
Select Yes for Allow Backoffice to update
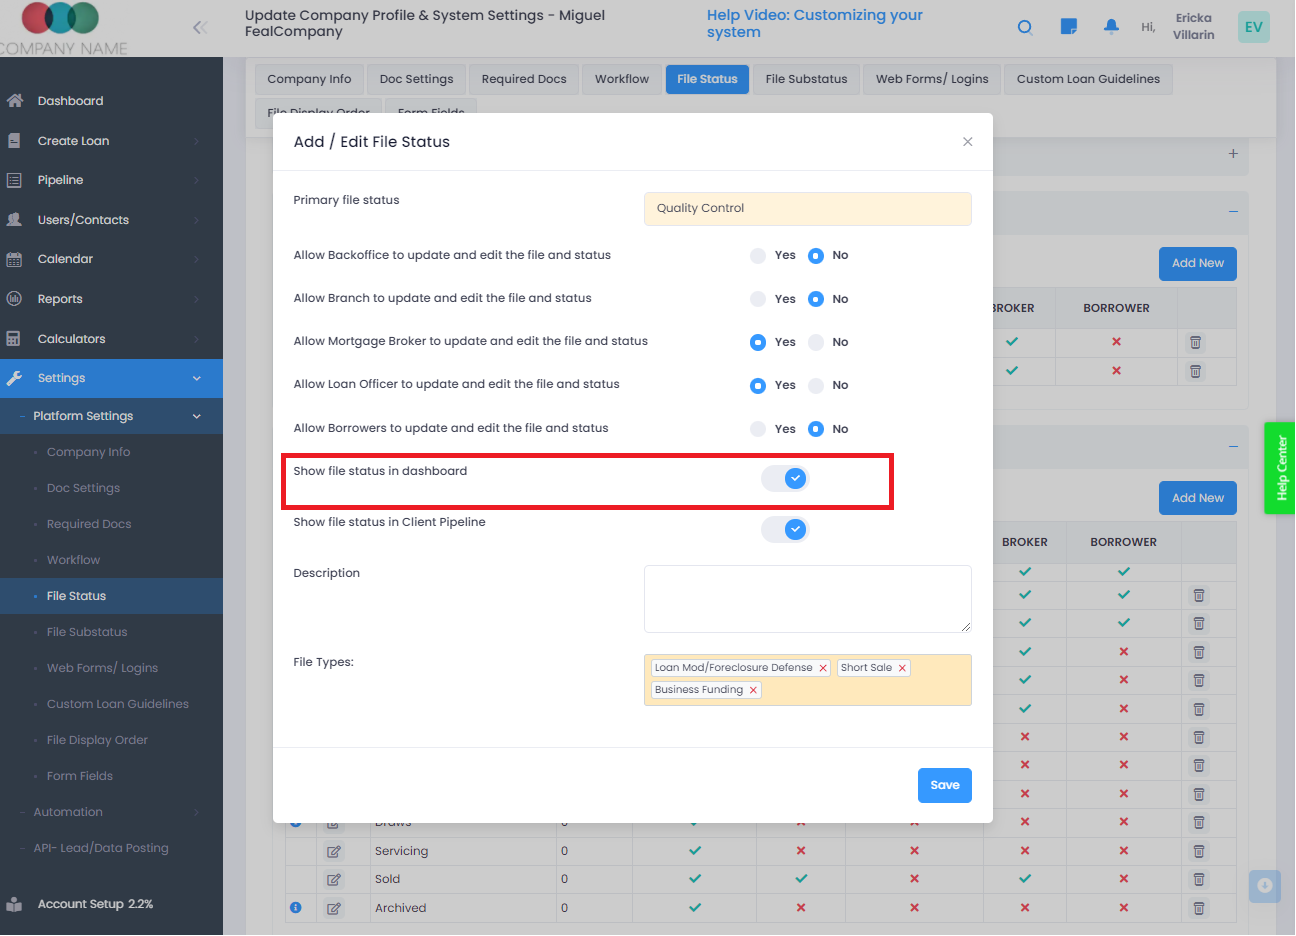click(x=758, y=255)
